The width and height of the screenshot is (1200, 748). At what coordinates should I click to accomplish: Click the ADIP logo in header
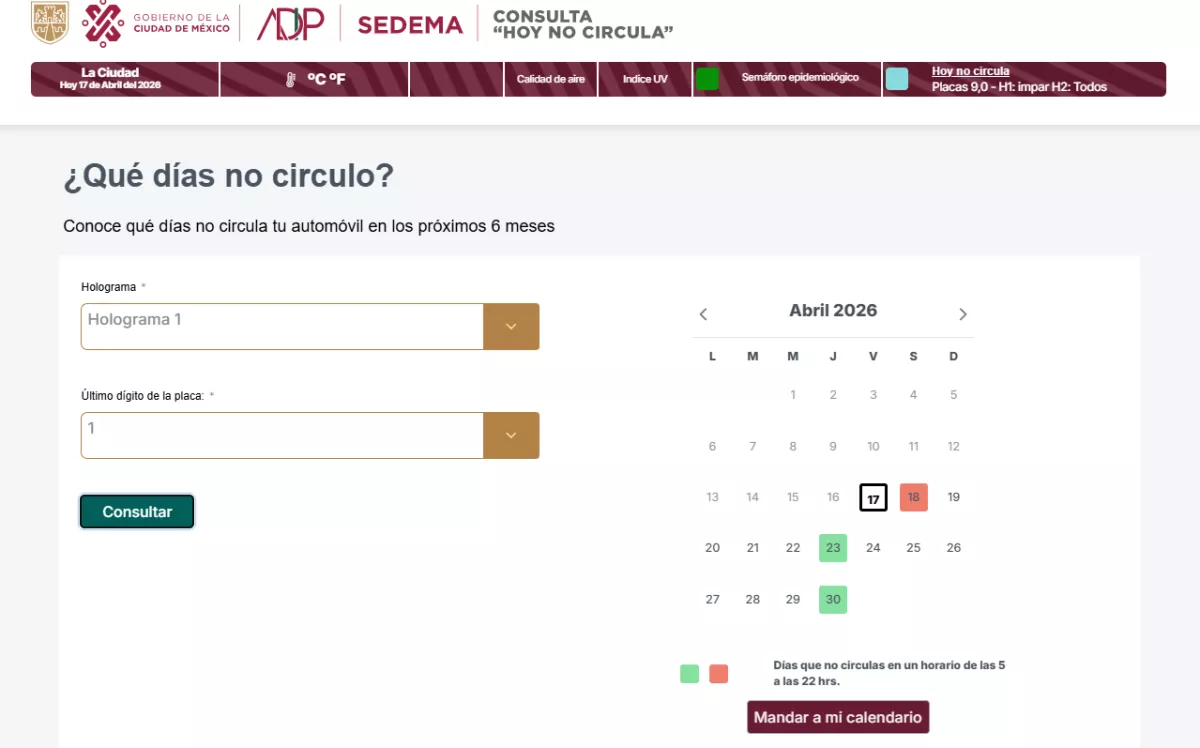click(x=290, y=23)
